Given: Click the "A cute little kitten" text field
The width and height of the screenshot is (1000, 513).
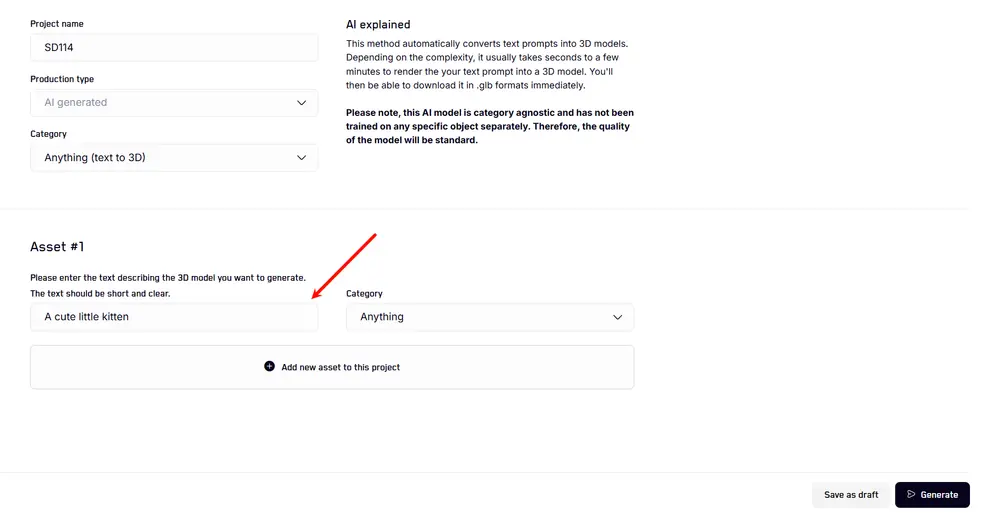Looking at the screenshot, I should click(174, 317).
